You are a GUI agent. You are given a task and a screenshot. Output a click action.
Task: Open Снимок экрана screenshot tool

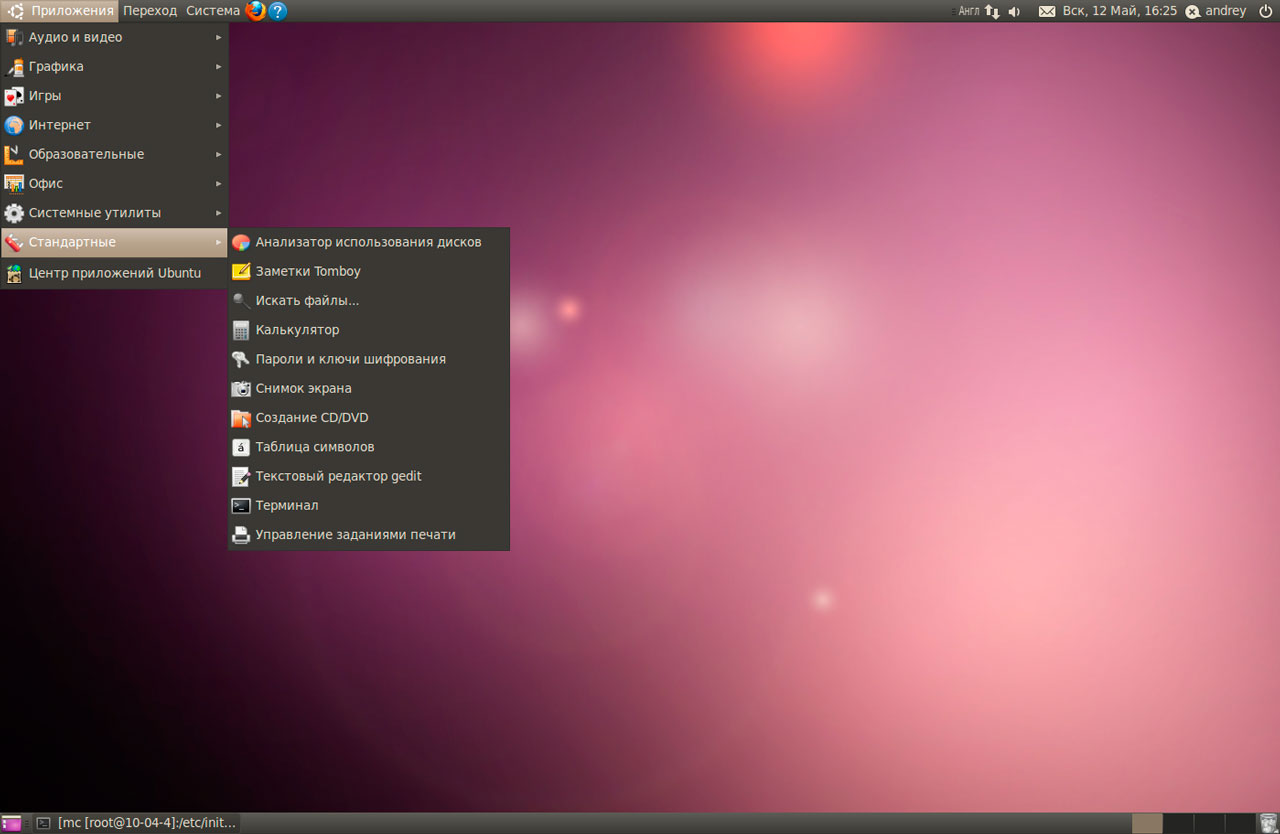pyautogui.click(x=303, y=388)
